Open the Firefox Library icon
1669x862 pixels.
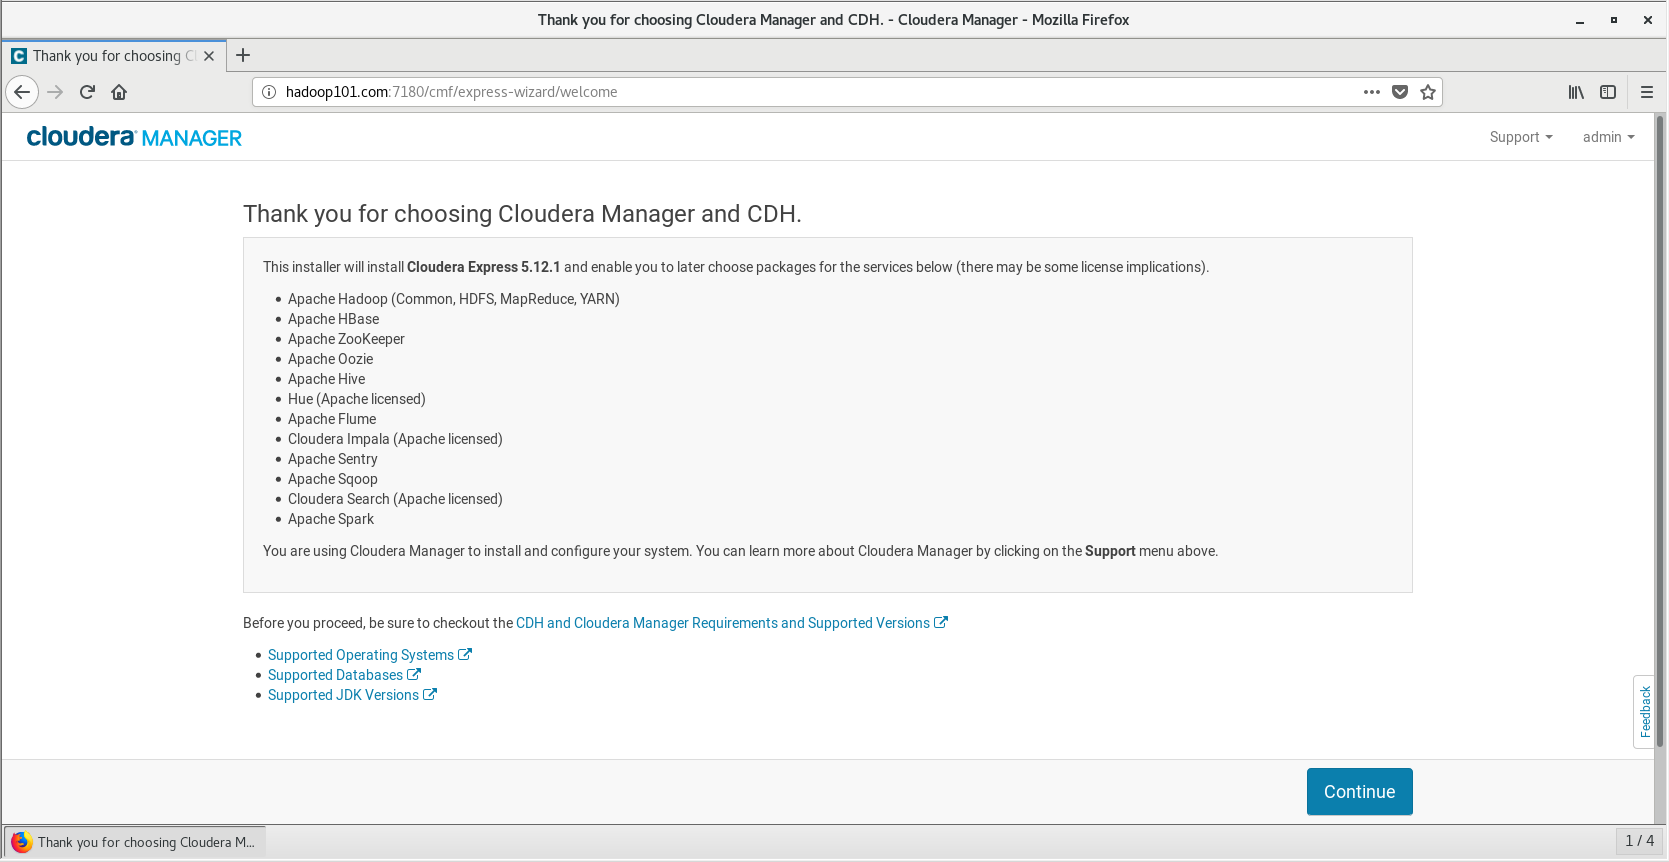pos(1576,92)
